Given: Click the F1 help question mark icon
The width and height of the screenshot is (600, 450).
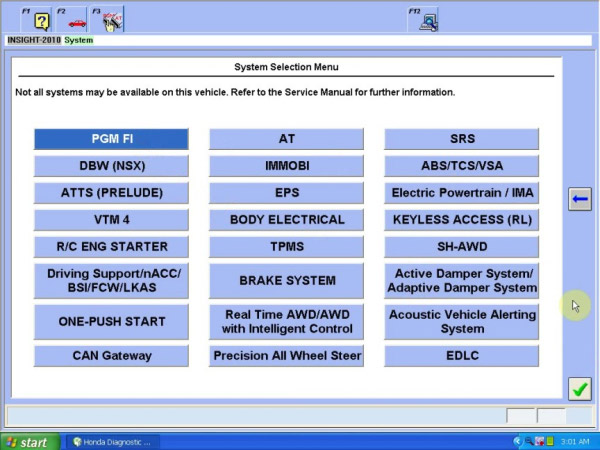Looking at the screenshot, I should tap(43, 21).
